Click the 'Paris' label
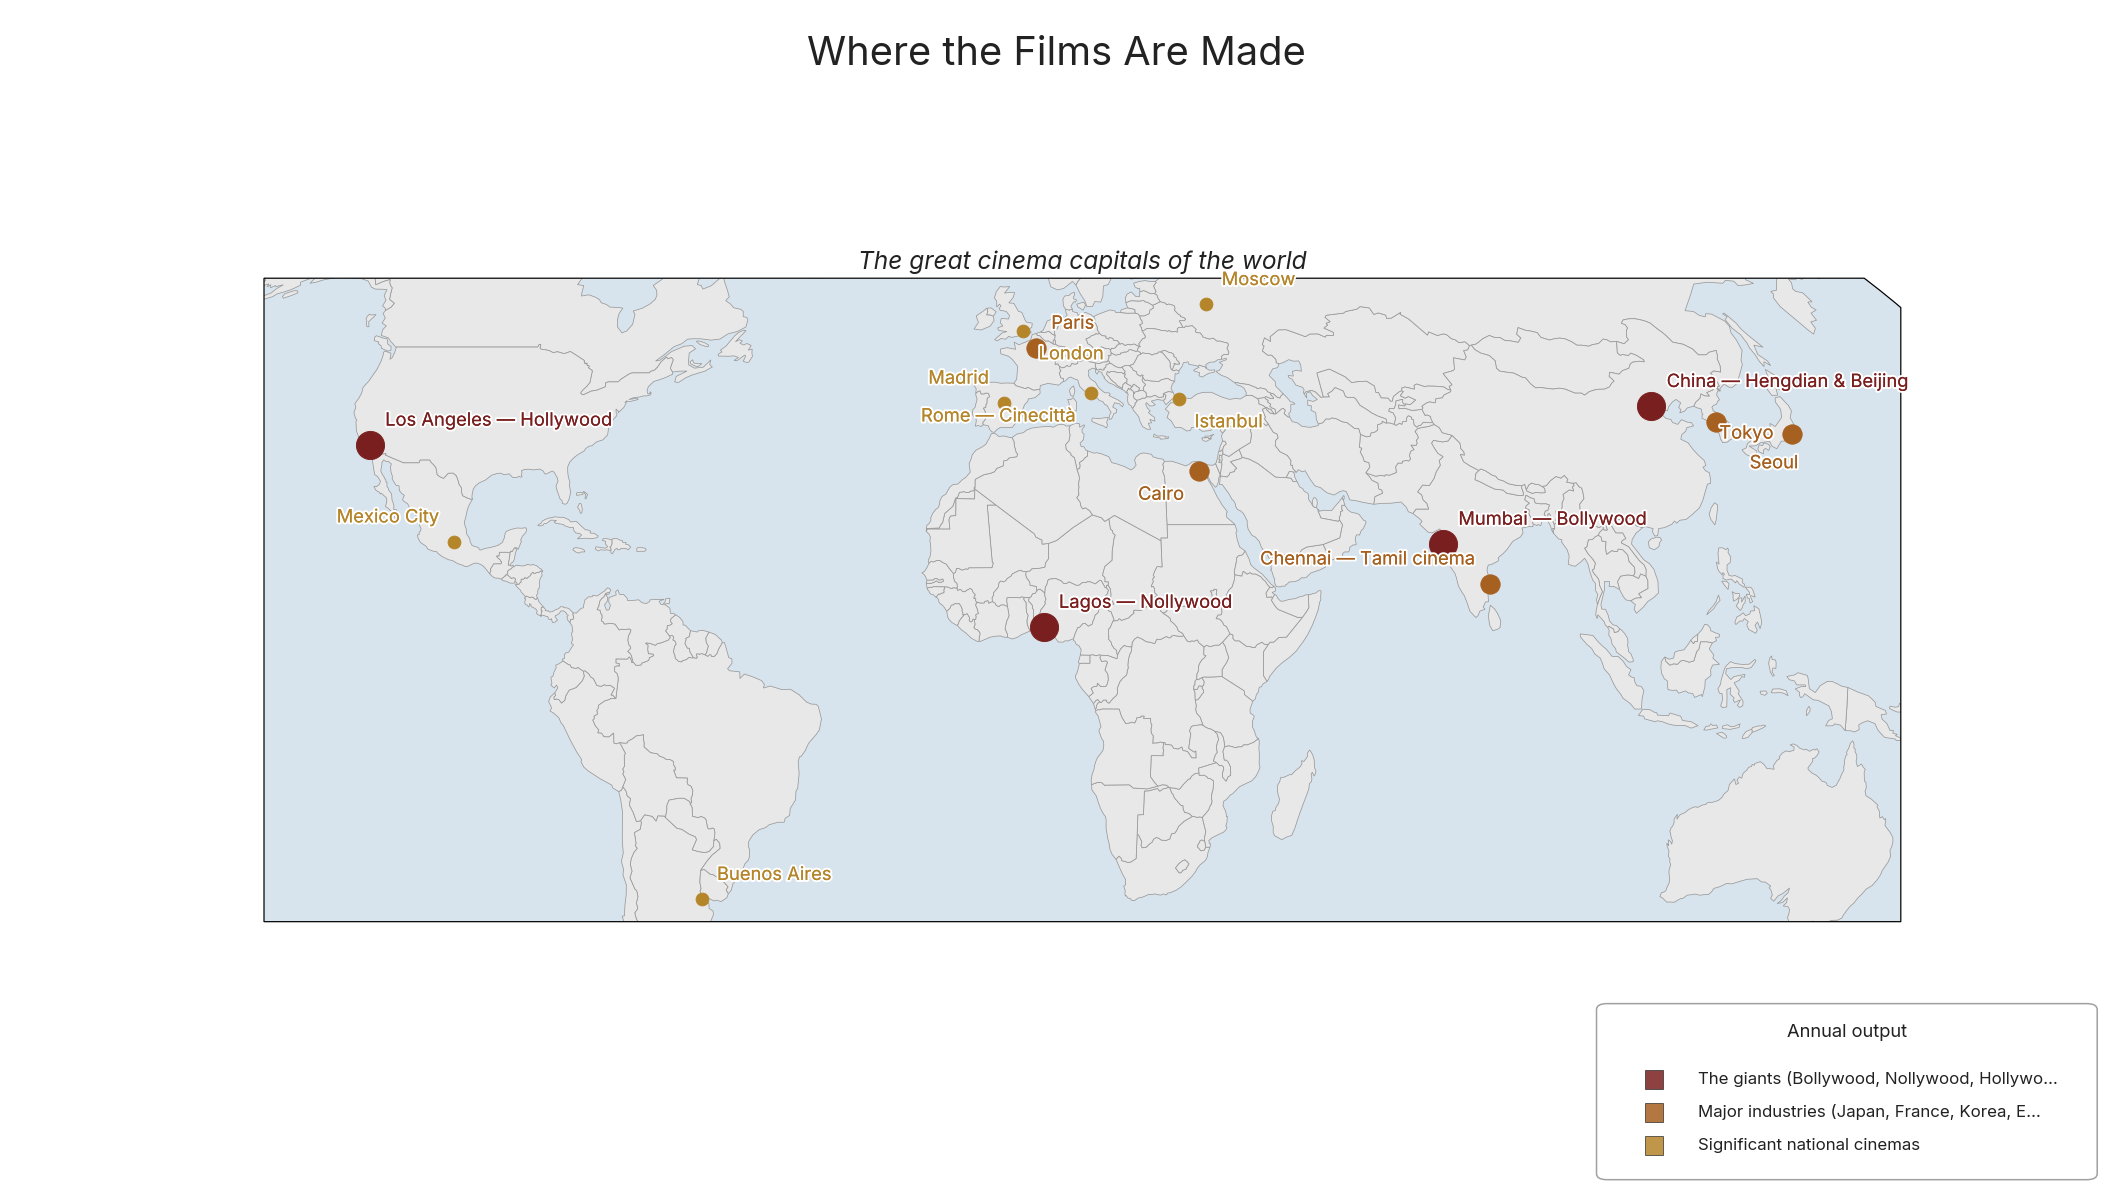The width and height of the screenshot is (2112, 1188). 1072,323
